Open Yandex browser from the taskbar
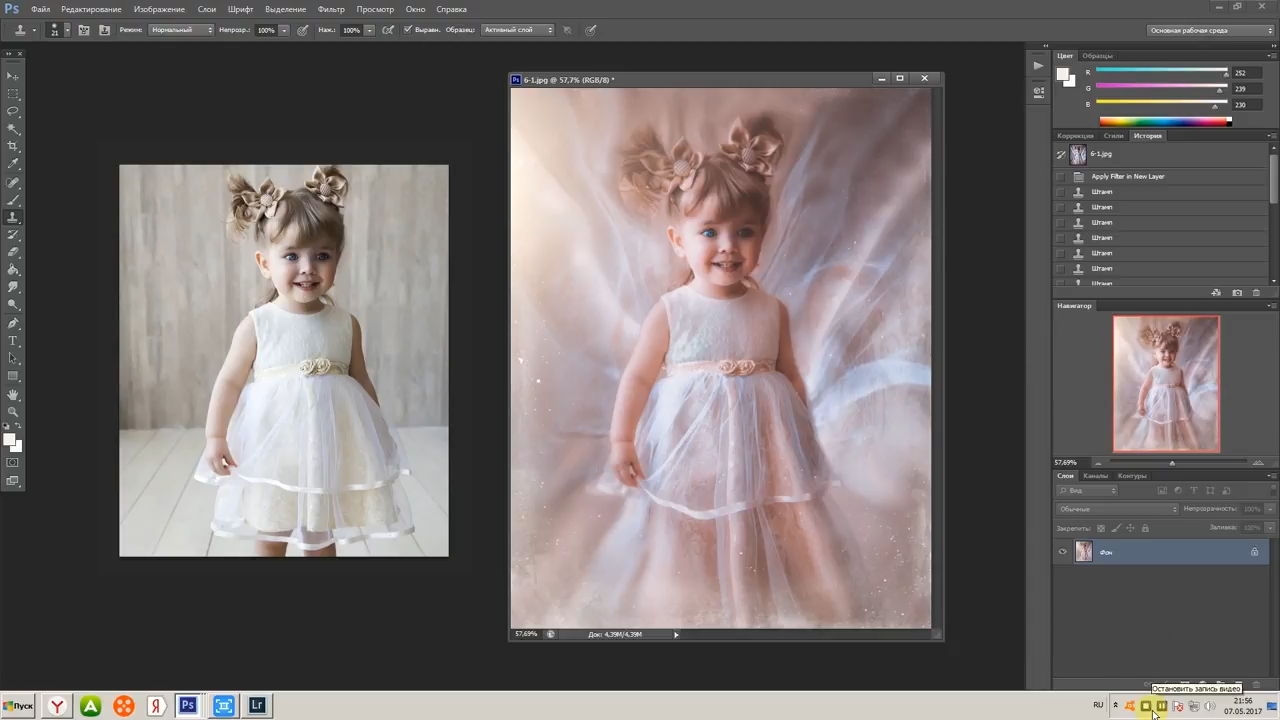Image resolution: width=1280 pixels, height=720 pixels. pos(57,705)
